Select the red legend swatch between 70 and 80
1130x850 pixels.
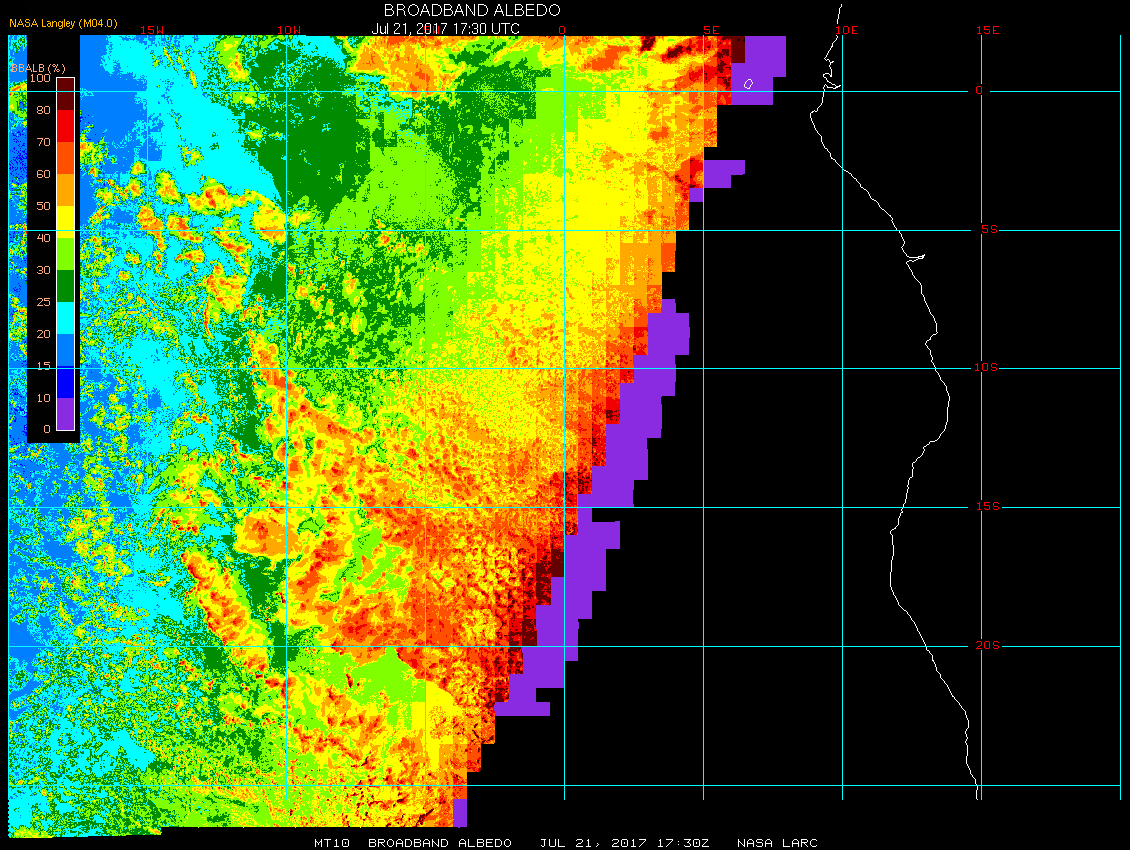[x=66, y=125]
